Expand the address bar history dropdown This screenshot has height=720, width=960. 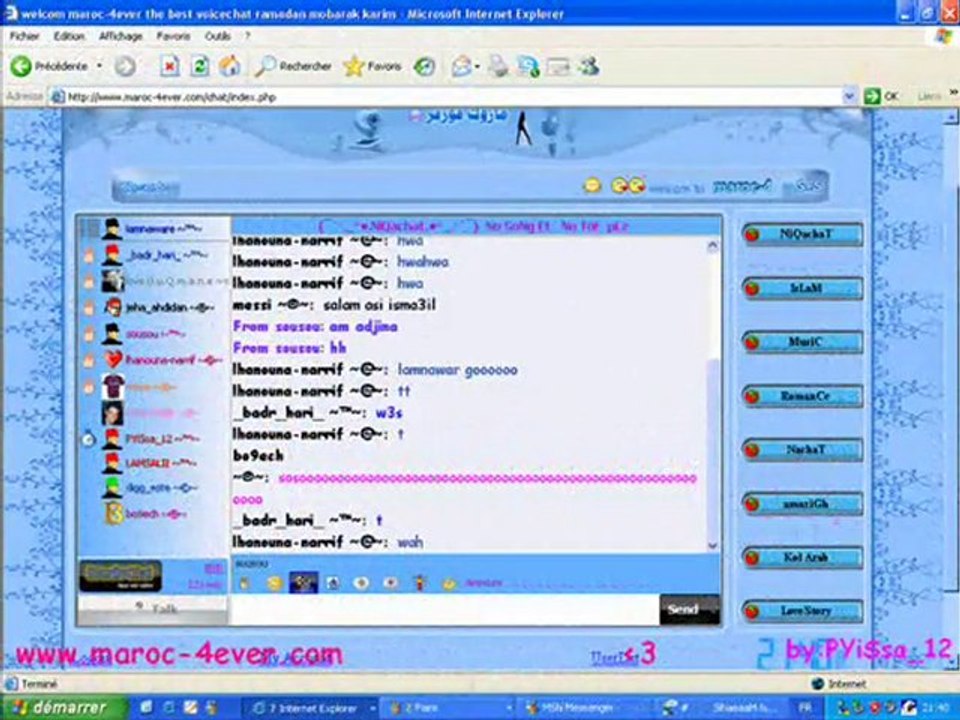[x=849, y=97]
